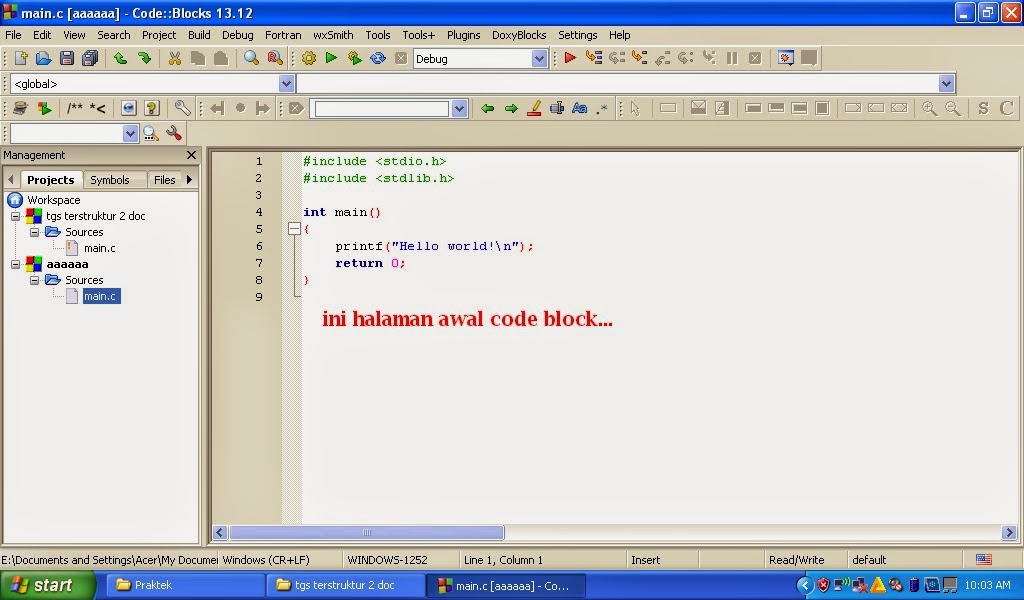Screen dimensions: 1024x600
Task: Jump forward with green right arrow
Action: click(x=511, y=108)
